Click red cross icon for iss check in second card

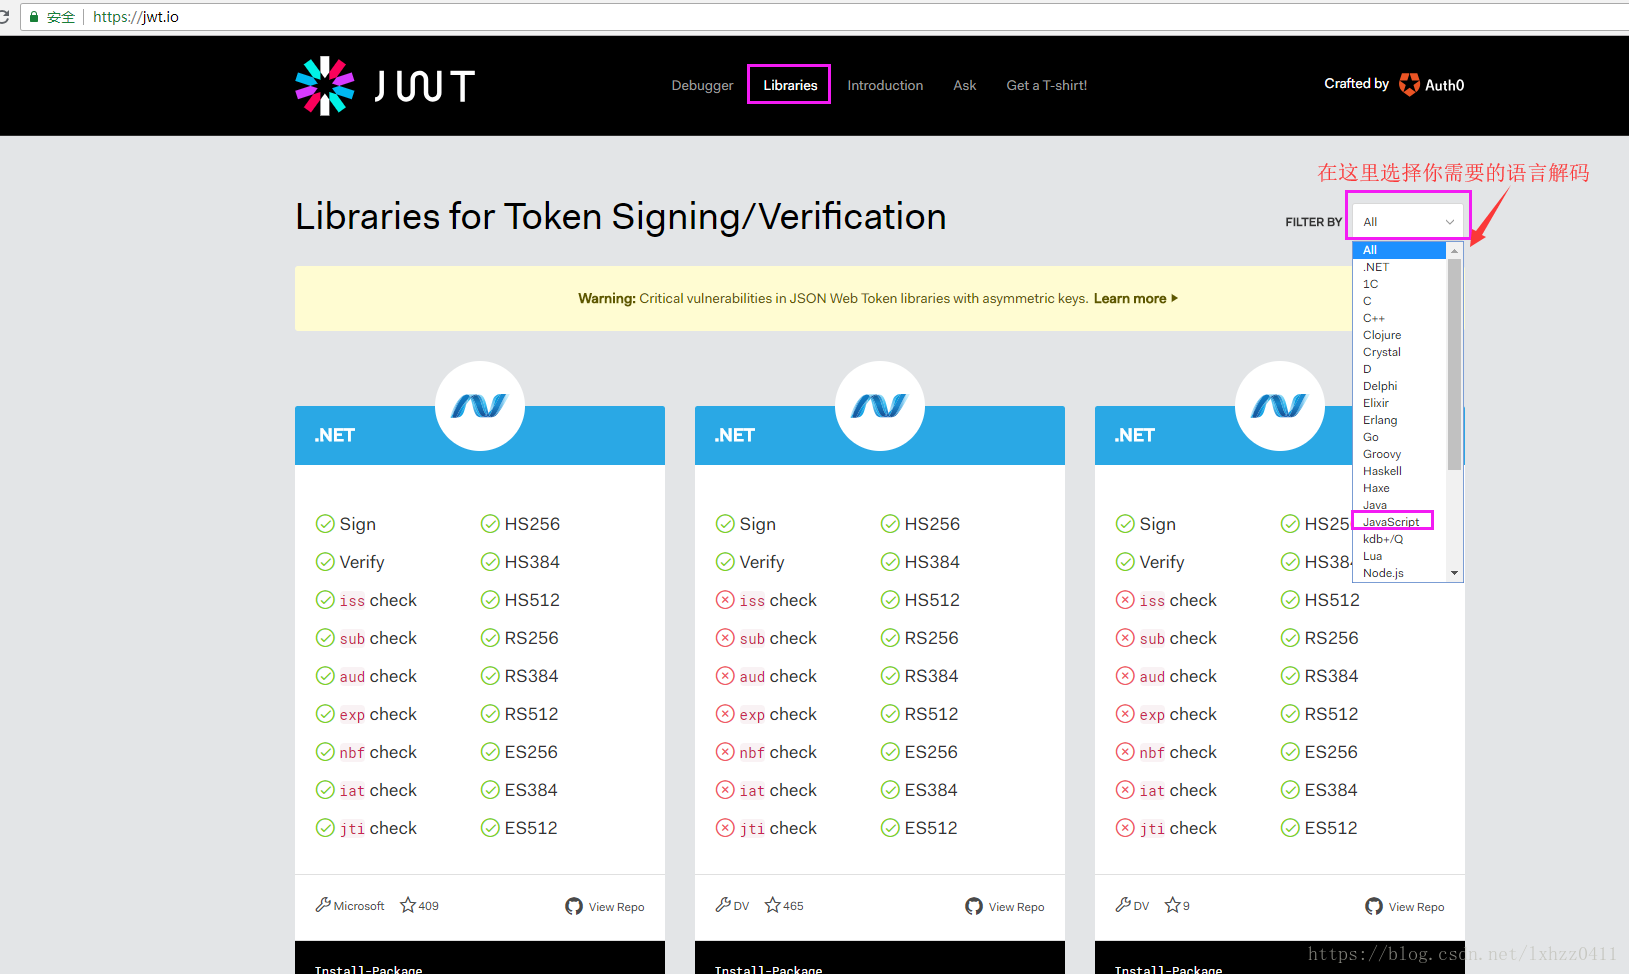click(725, 600)
